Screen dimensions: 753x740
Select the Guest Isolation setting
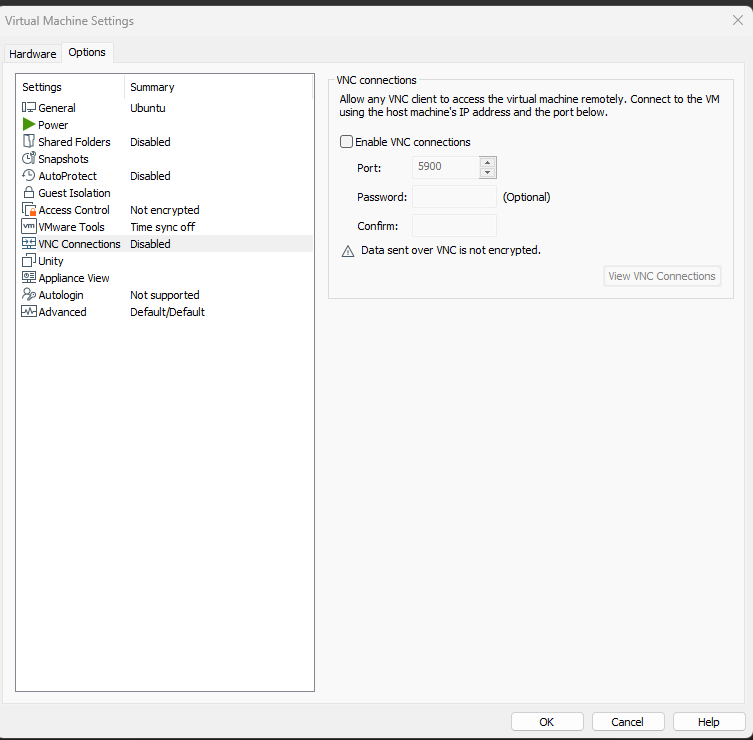74,193
